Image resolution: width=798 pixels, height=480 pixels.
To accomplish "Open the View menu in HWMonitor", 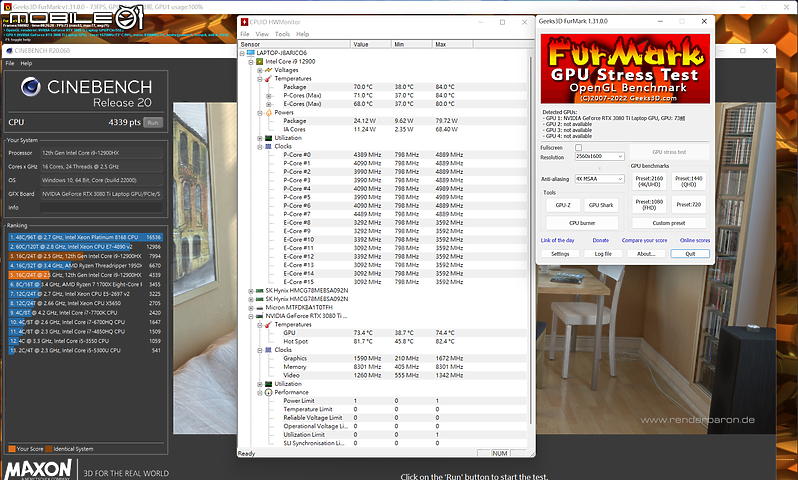I will pyautogui.click(x=262, y=34).
